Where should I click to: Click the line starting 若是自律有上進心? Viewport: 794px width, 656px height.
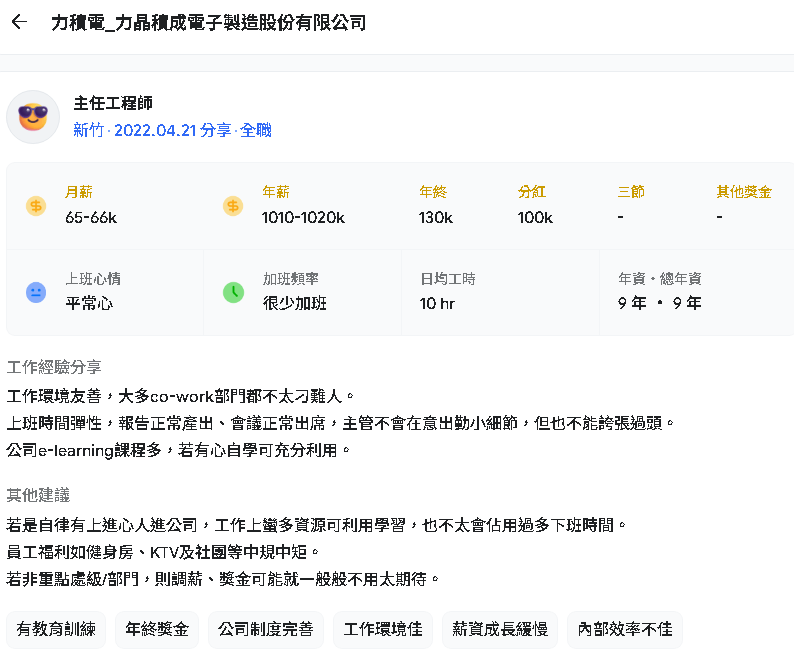[316, 525]
